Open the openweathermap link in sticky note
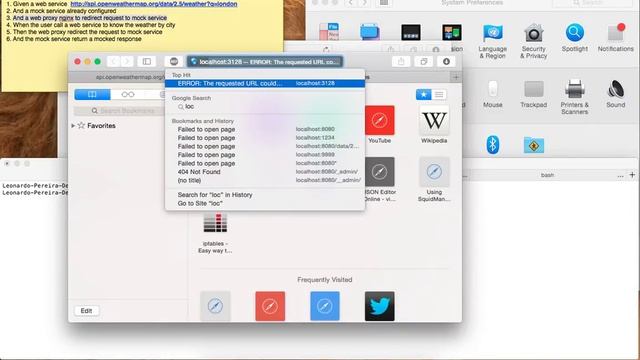Screen dimensions: 640x360 [154, 4]
